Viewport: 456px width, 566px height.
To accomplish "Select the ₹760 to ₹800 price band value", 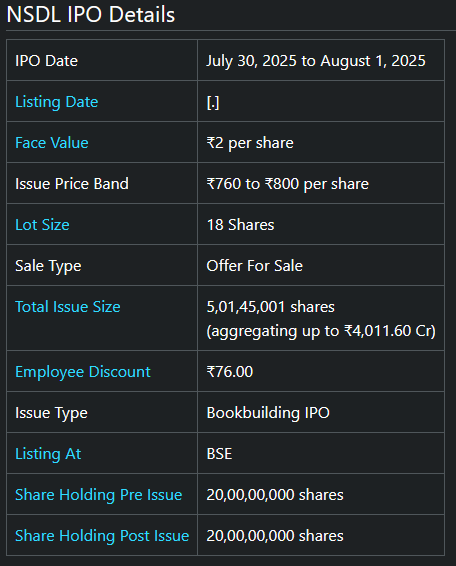I will pos(288,184).
